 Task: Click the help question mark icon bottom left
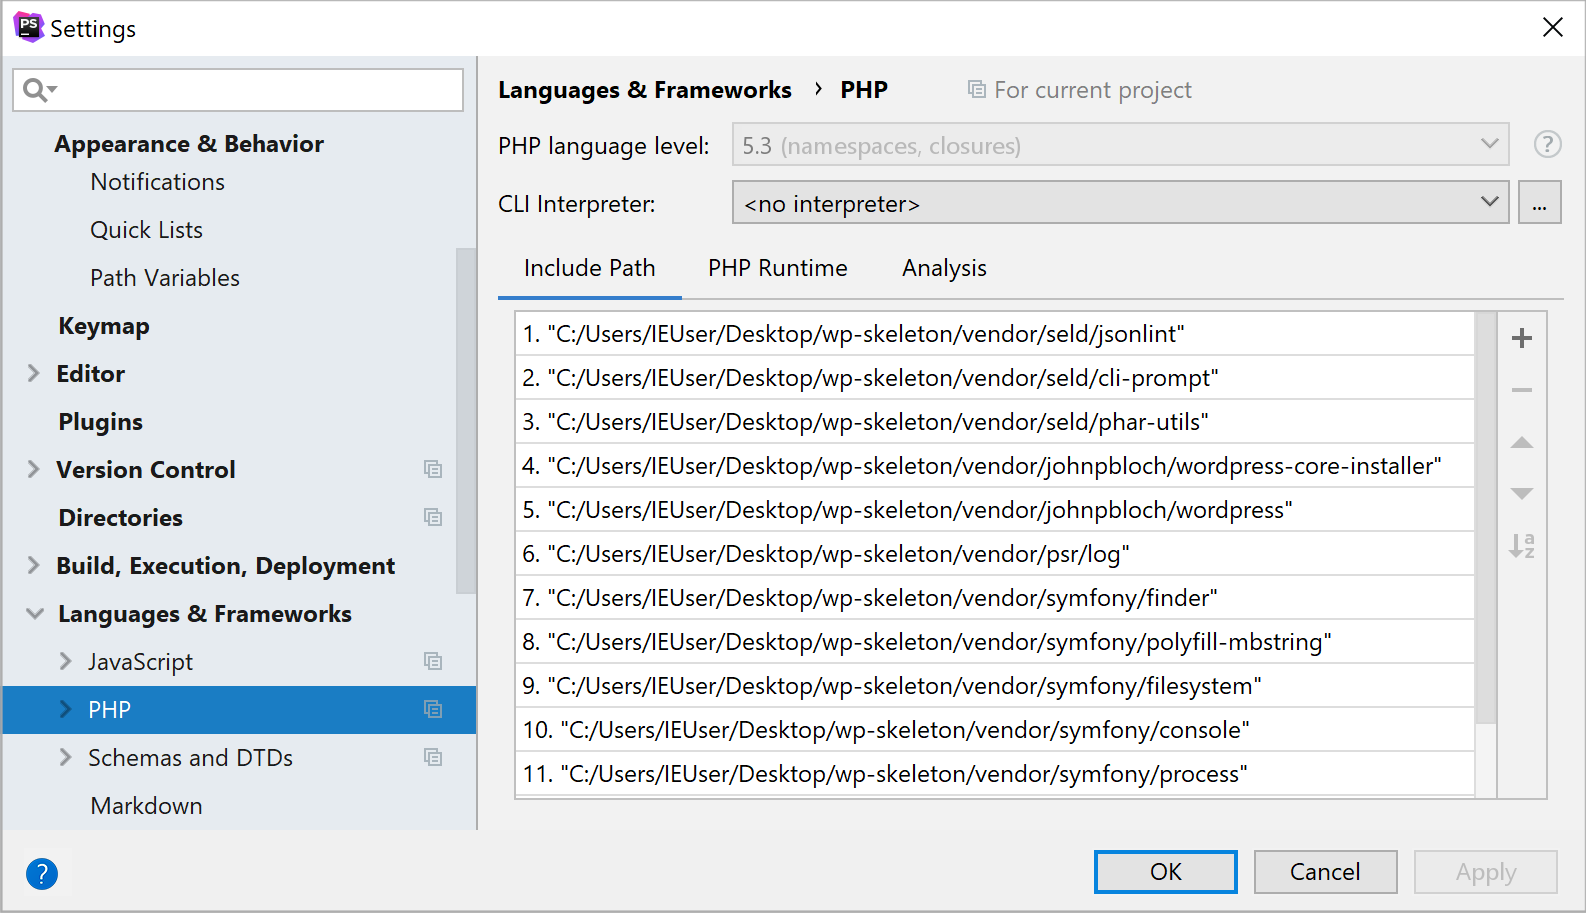42,874
